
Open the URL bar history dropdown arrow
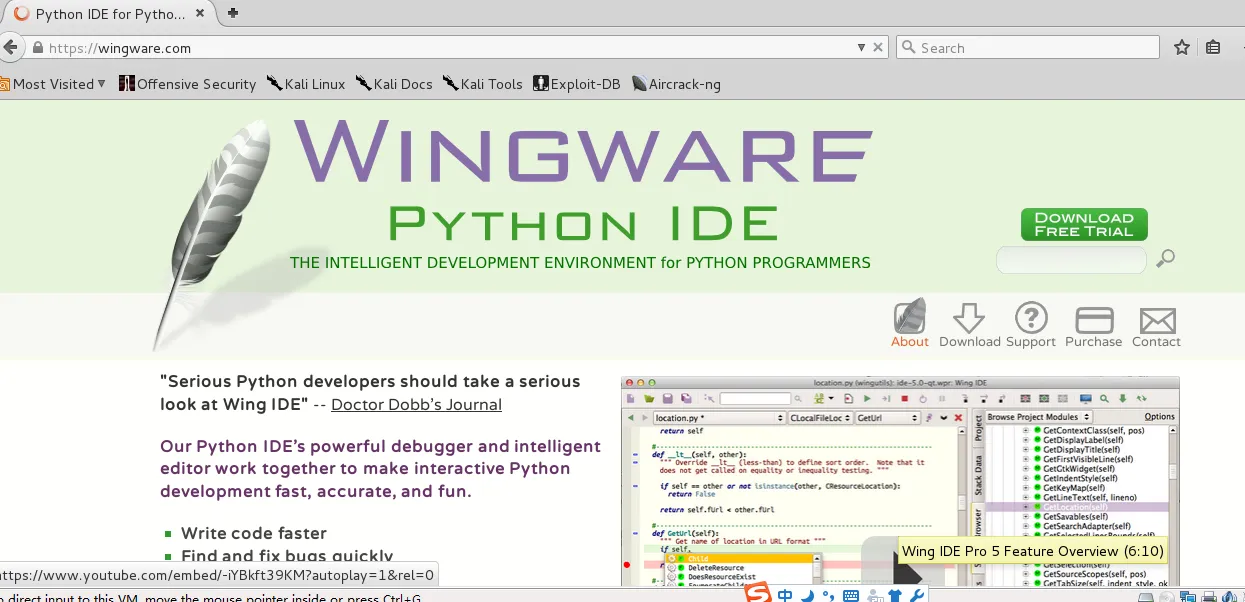[x=861, y=48]
